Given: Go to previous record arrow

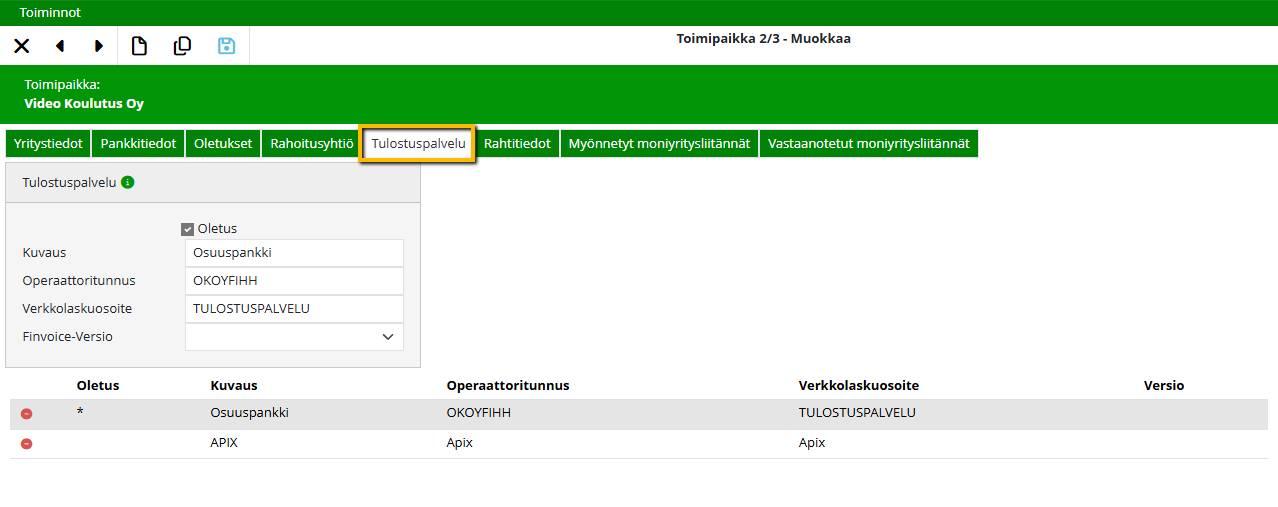Looking at the screenshot, I should (60, 46).
